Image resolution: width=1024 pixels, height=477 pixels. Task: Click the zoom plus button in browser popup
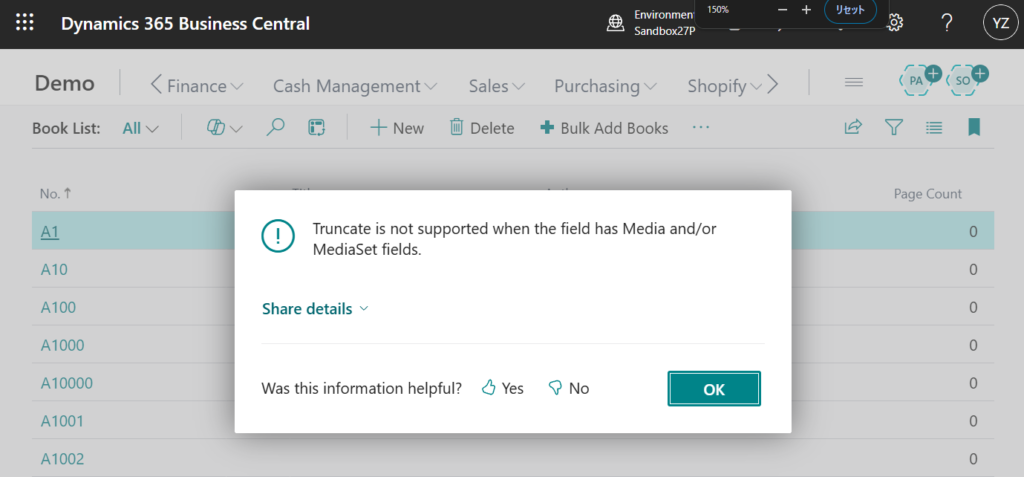coord(806,10)
